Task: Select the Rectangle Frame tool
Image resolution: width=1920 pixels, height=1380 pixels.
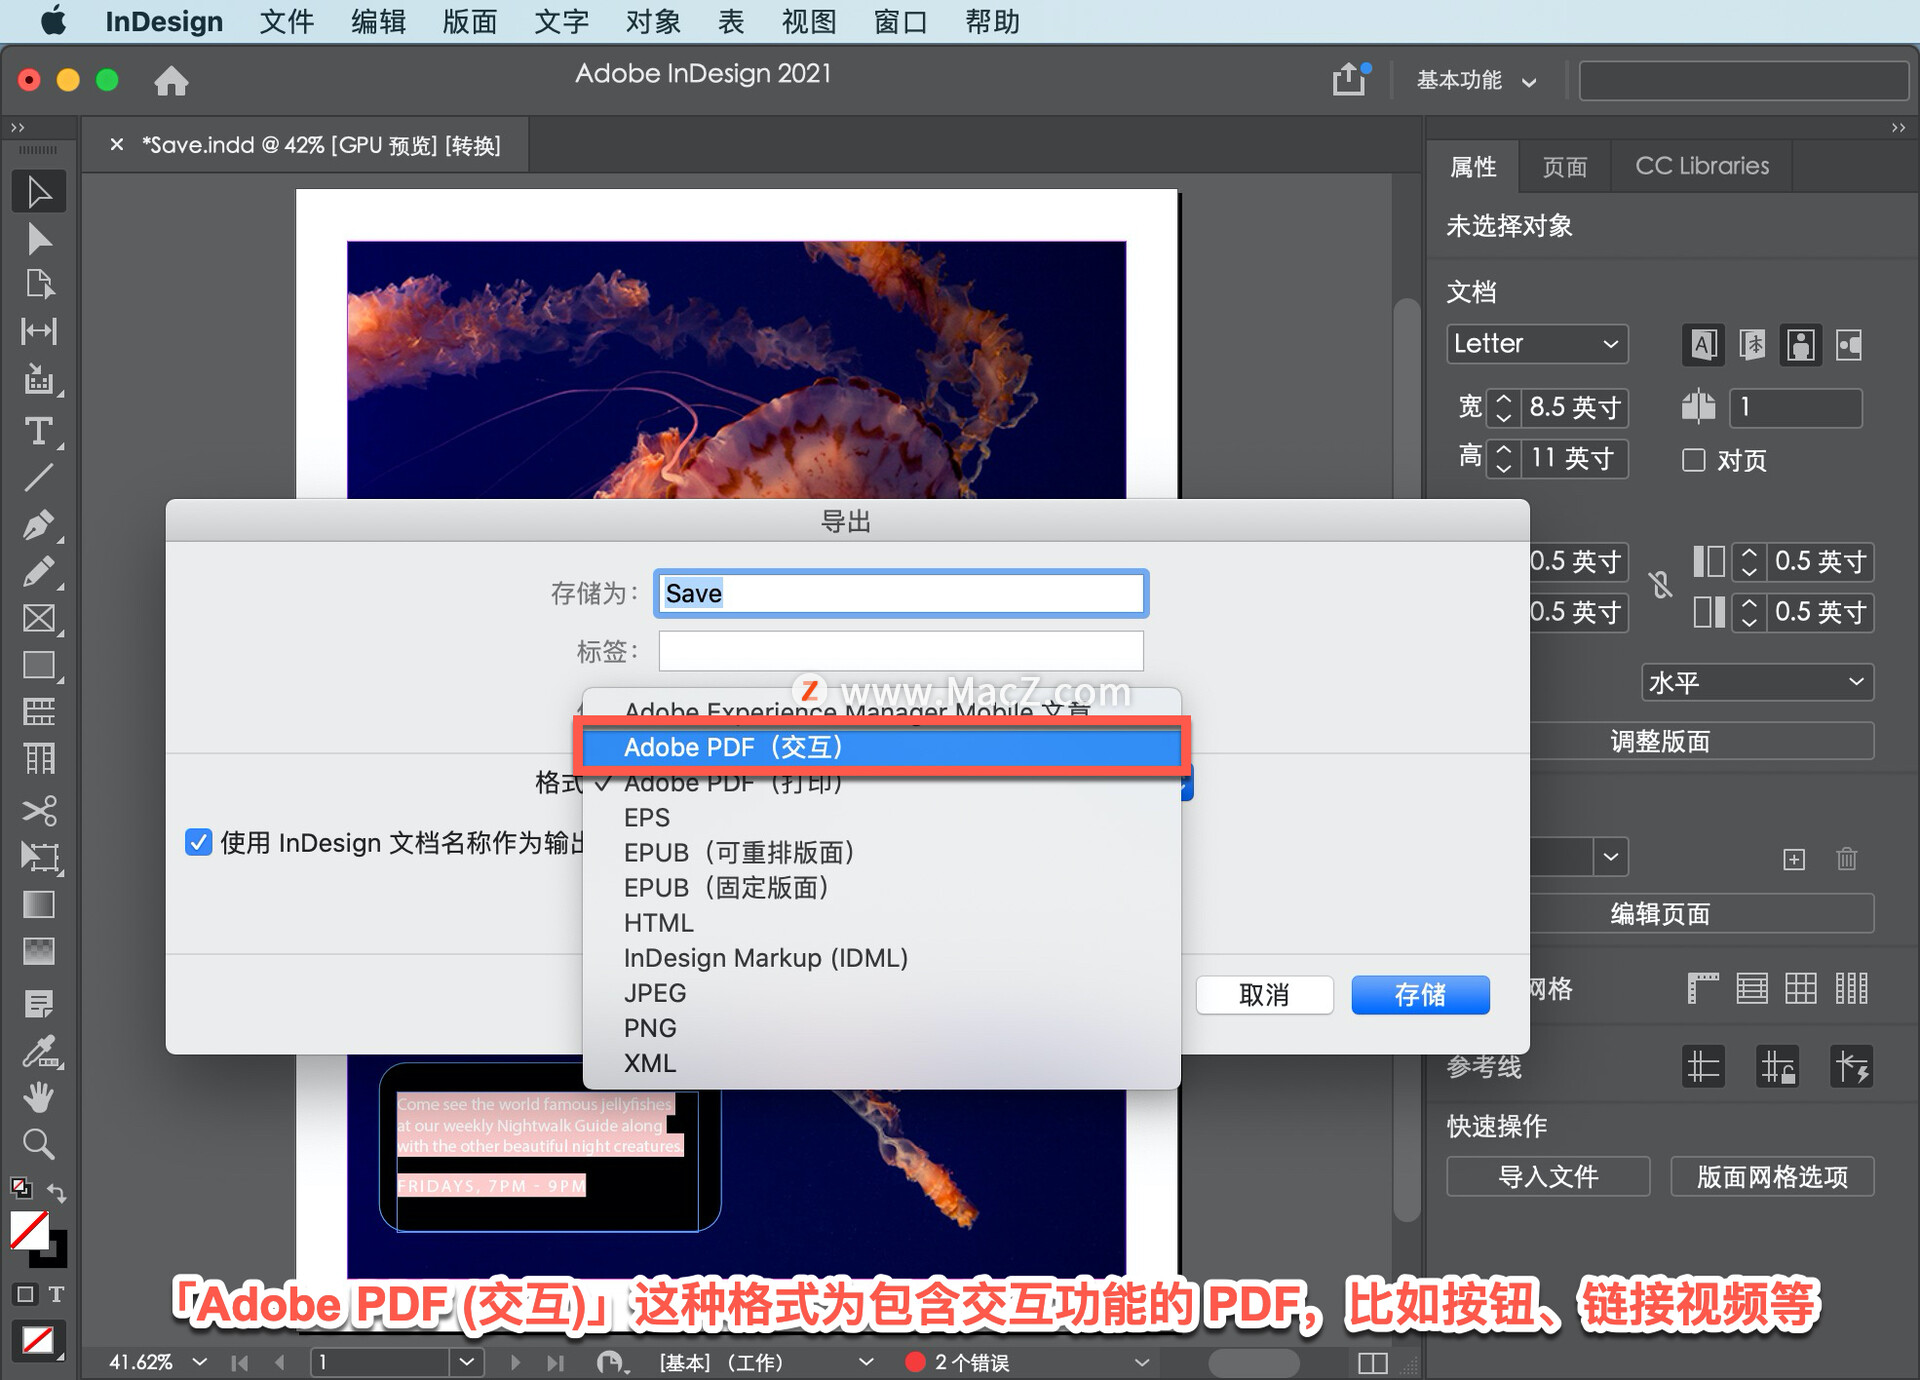Action: 39,618
